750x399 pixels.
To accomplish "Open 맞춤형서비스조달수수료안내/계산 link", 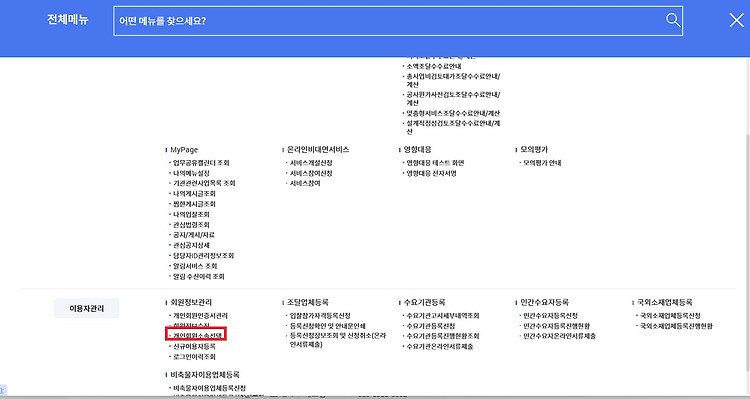I will click(453, 113).
